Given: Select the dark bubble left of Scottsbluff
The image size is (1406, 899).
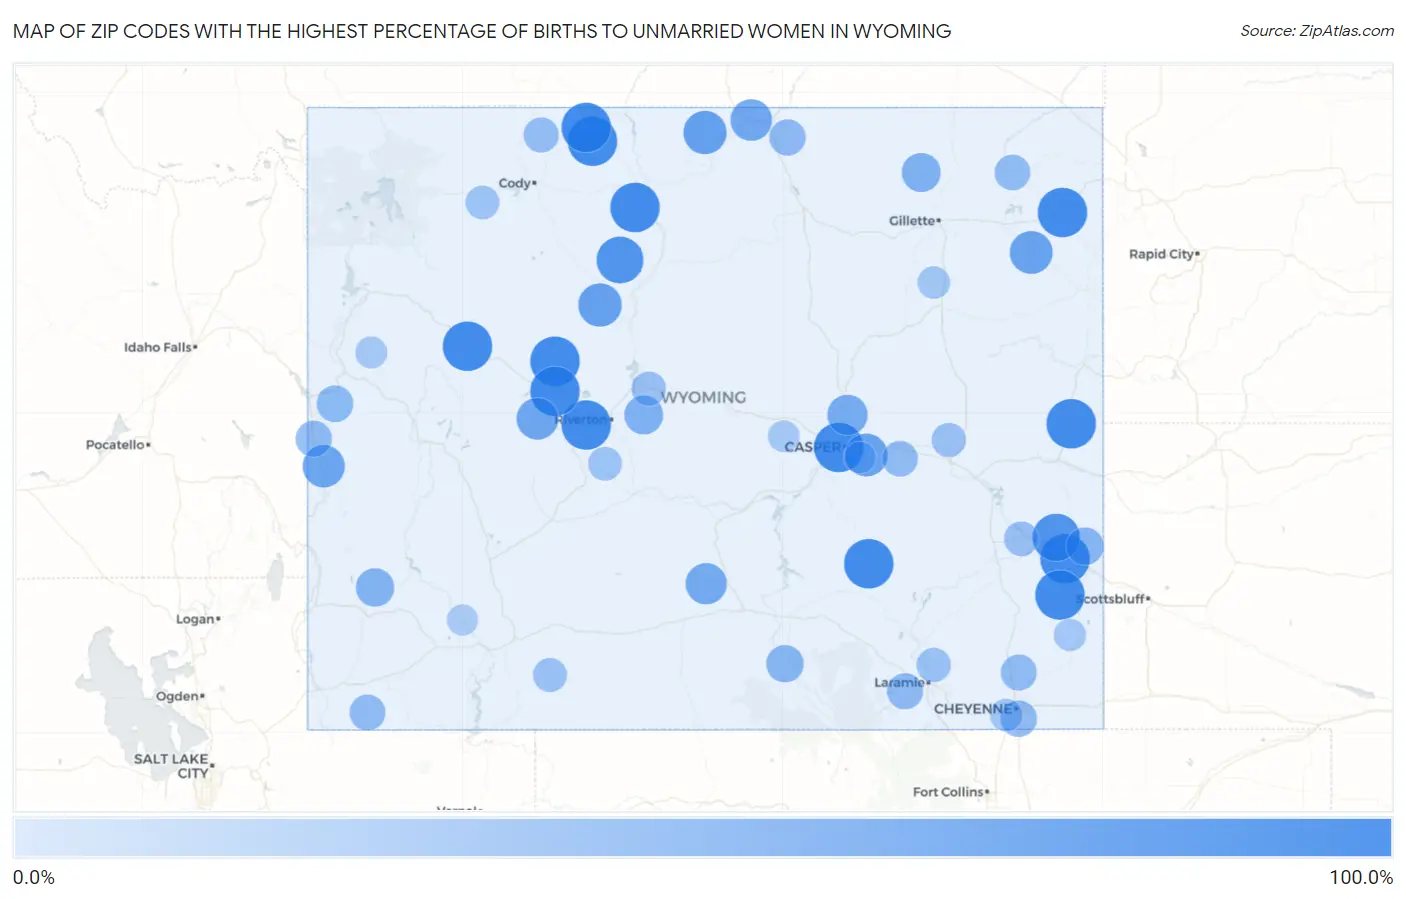Looking at the screenshot, I should [1060, 596].
